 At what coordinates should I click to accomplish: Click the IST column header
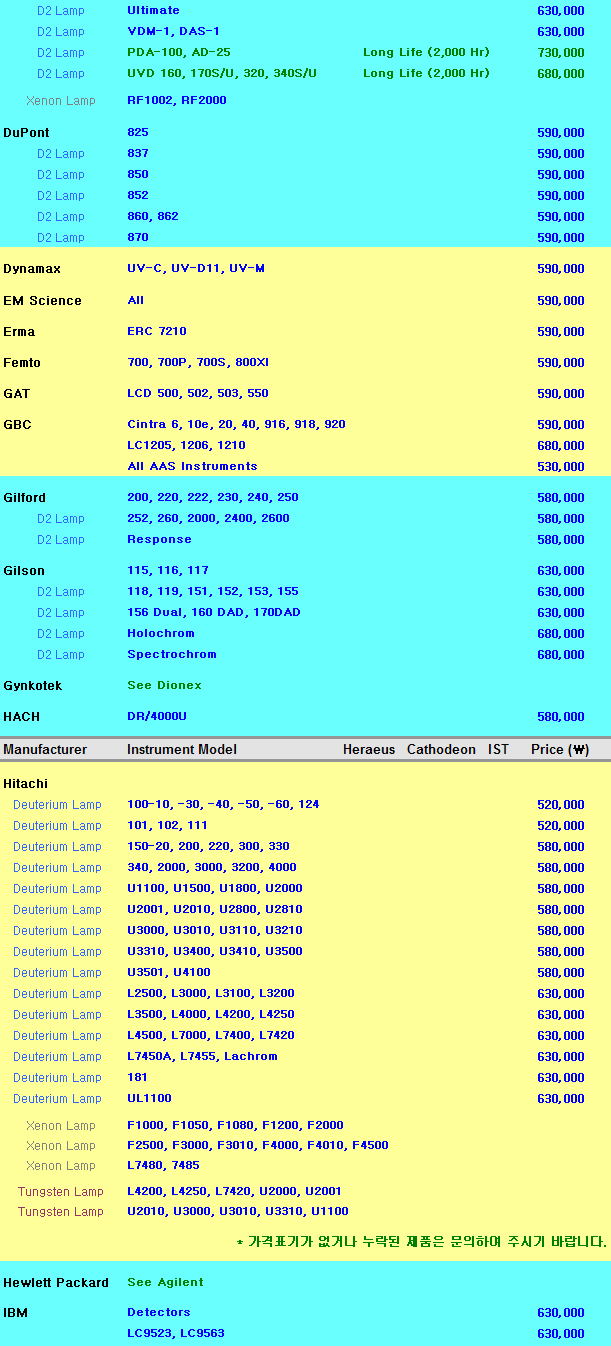[x=498, y=749]
